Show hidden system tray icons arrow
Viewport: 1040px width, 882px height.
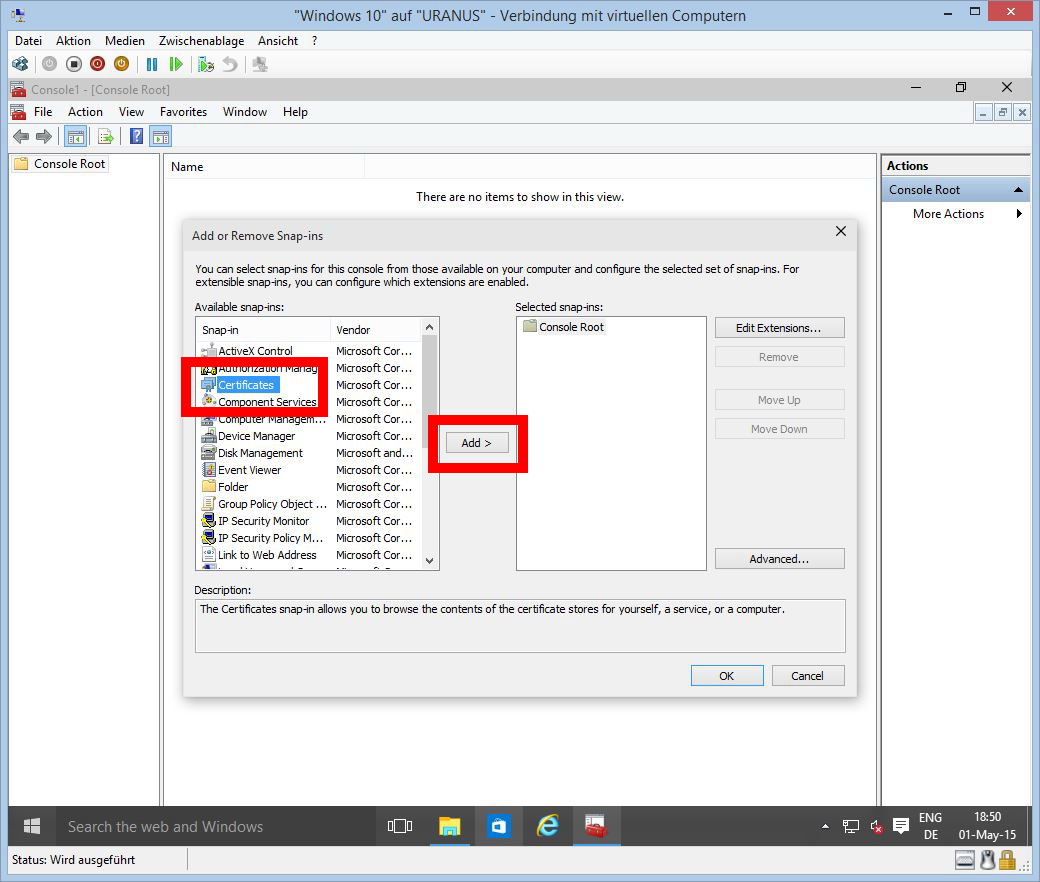pos(825,827)
